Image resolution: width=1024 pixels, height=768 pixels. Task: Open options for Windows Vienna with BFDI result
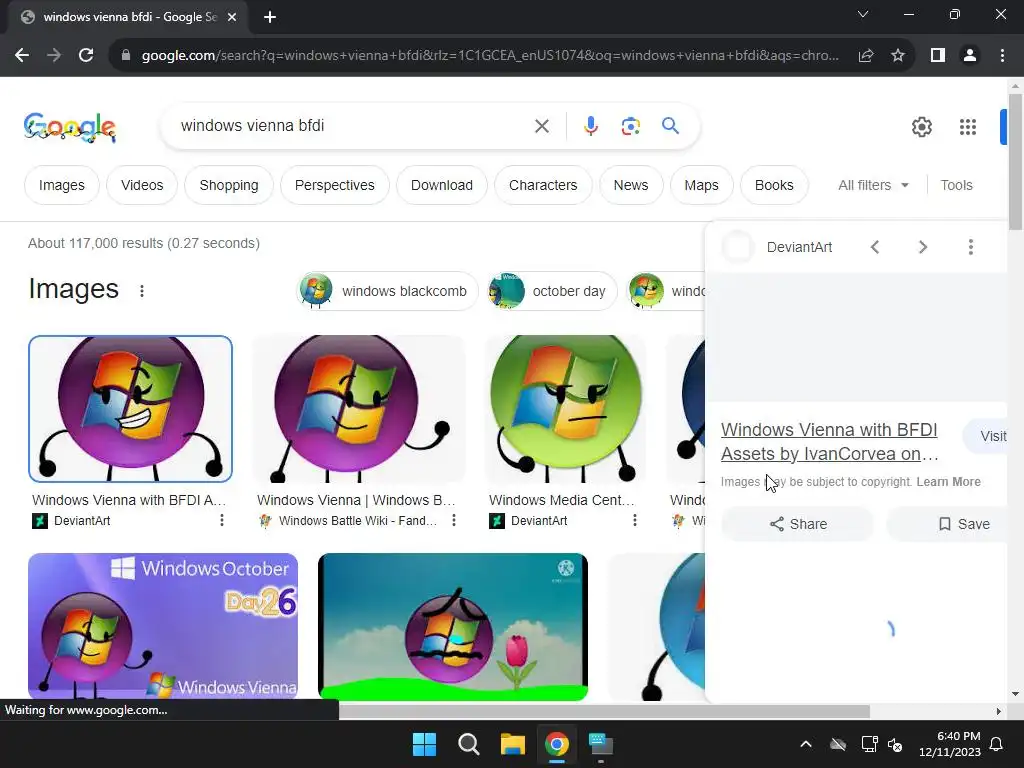pos(222,520)
